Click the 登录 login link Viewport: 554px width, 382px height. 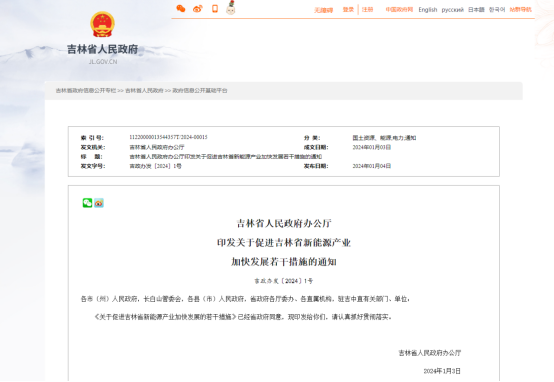348,10
